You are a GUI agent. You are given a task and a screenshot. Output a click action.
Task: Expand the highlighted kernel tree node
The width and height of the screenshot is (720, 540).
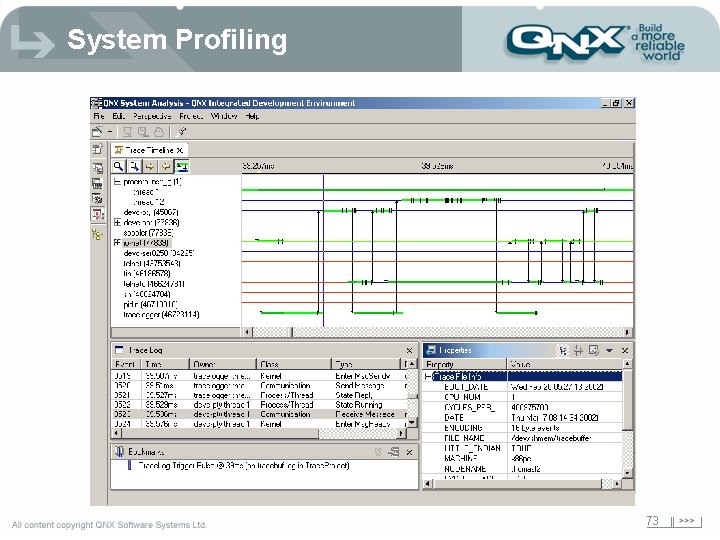[117, 242]
